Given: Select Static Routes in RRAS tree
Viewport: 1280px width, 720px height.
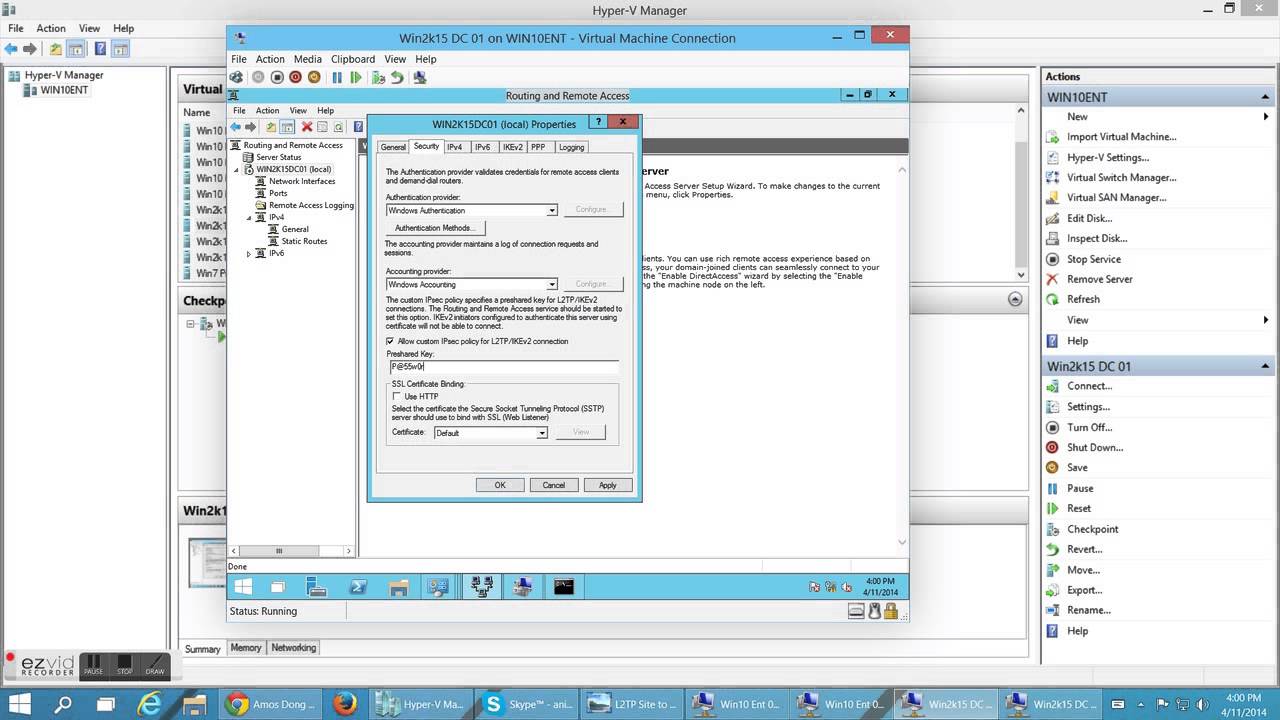Looking at the screenshot, I should tap(304, 241).
